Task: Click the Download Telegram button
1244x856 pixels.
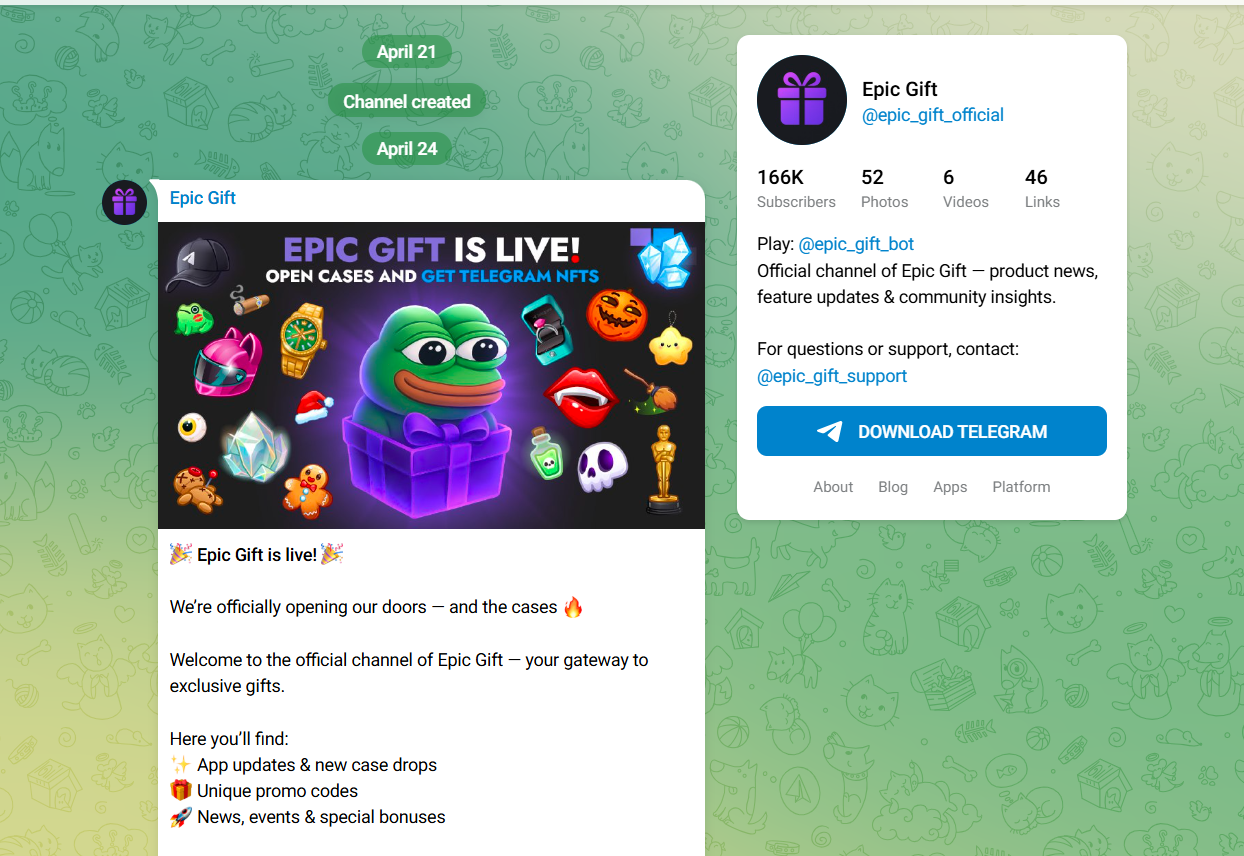Action: [x=932, y=431]
